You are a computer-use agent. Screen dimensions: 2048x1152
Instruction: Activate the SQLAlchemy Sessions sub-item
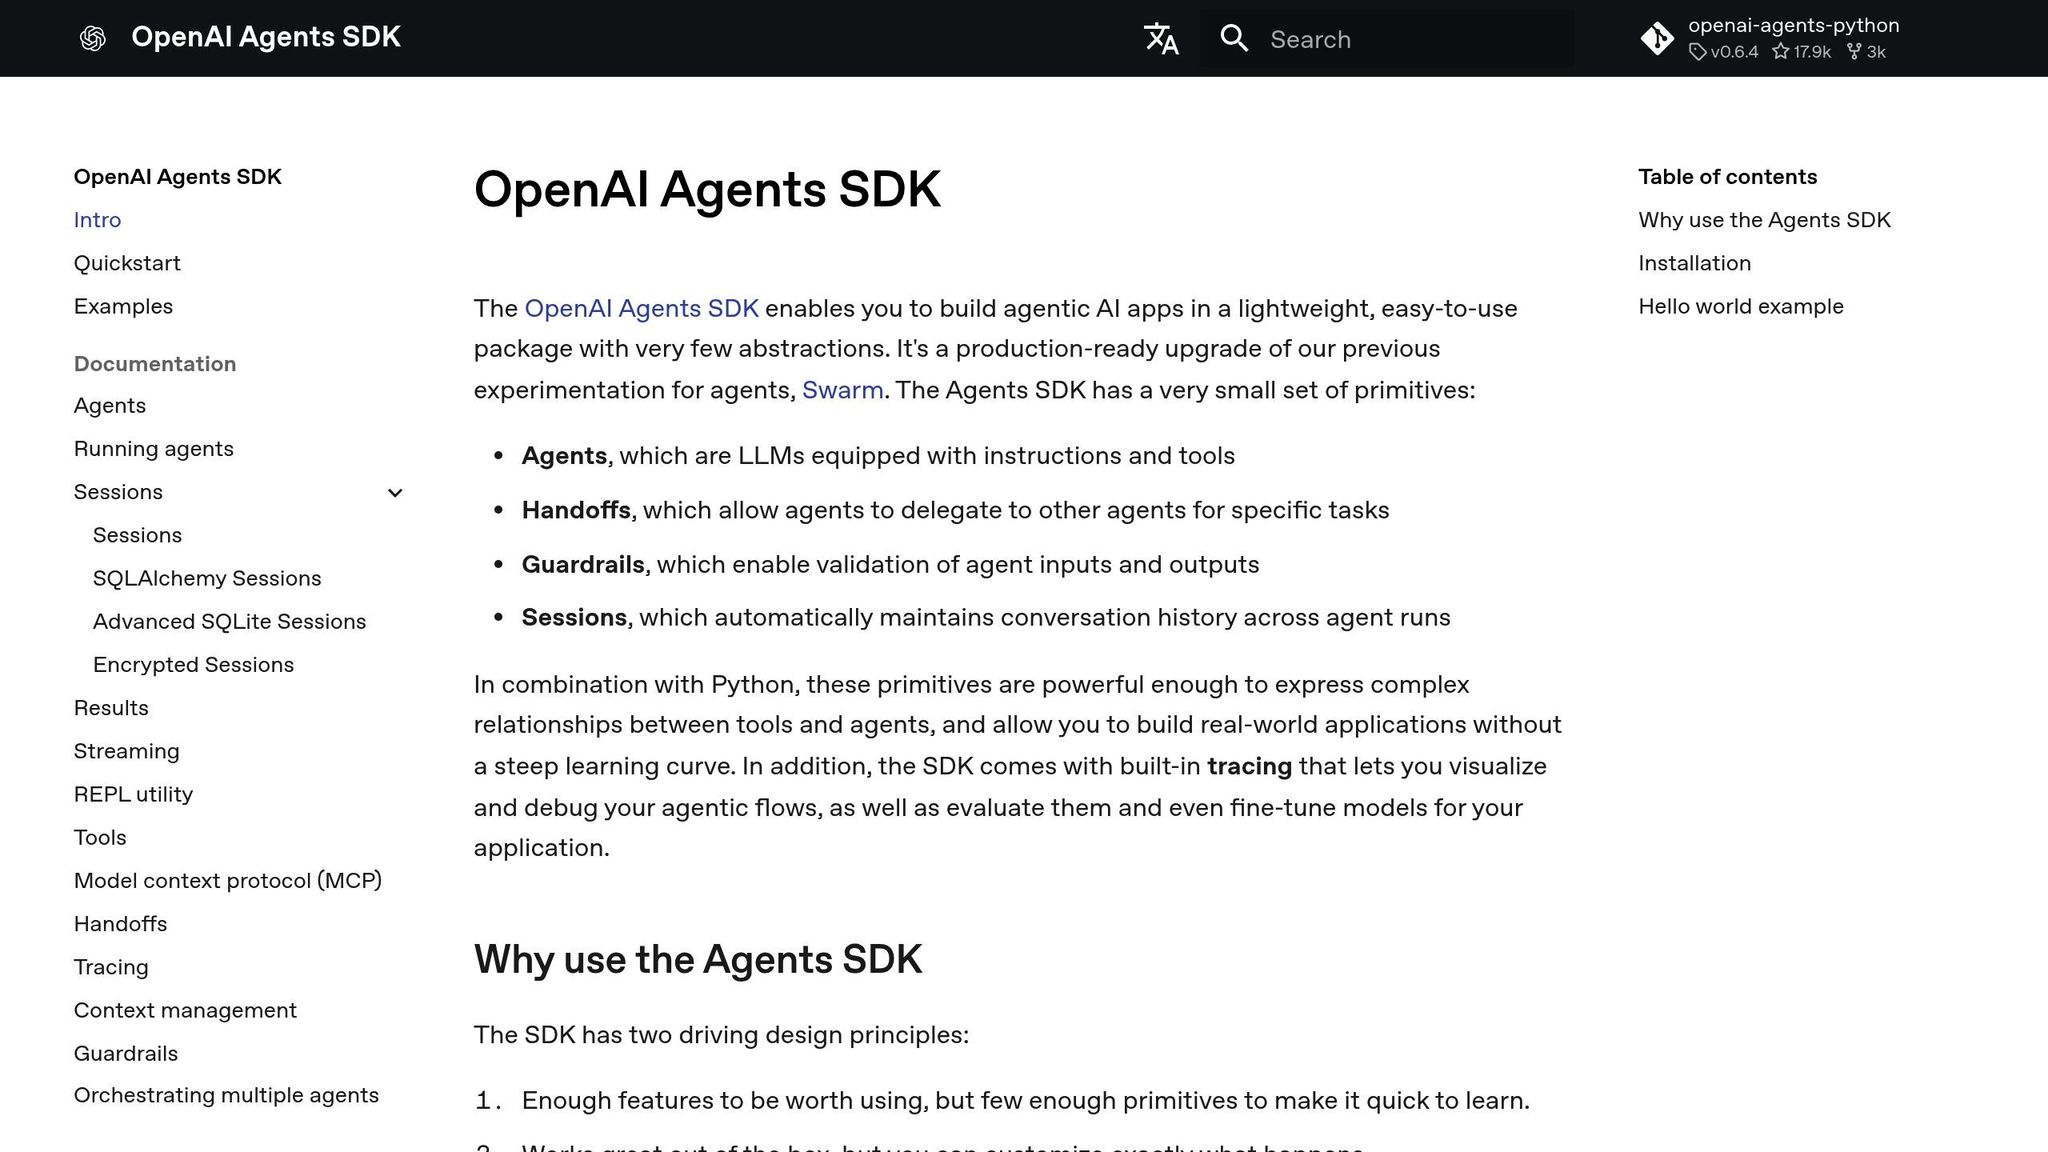(x=206, y=578)
